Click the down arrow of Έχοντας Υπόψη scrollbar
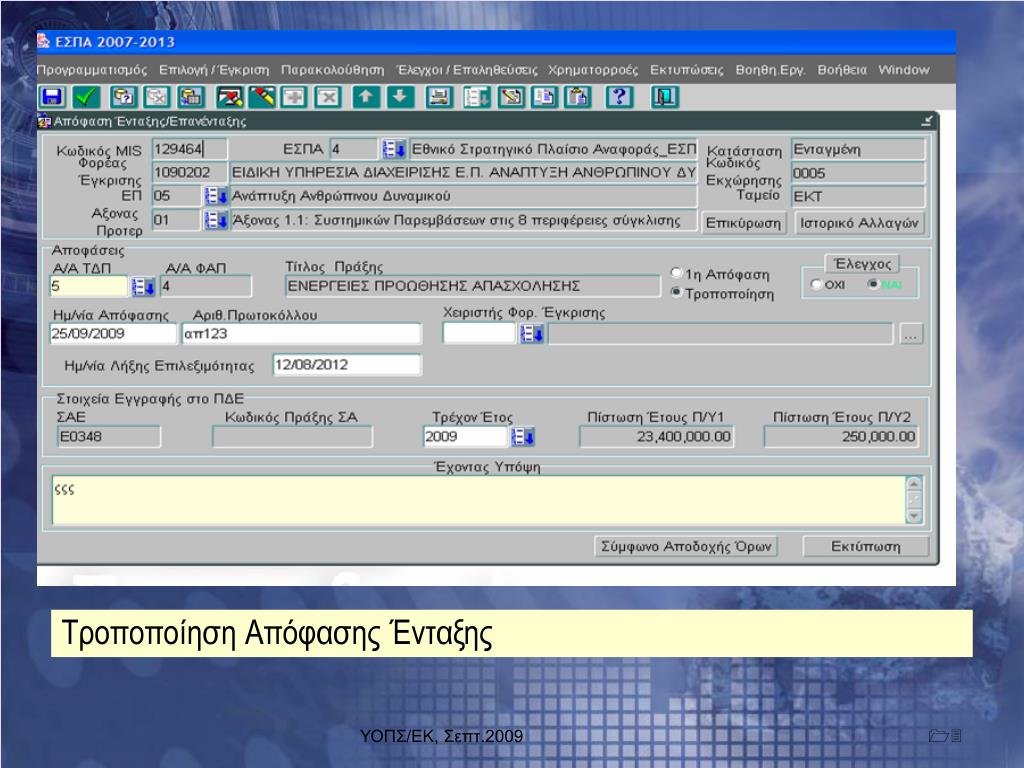Viewport: 1024px width, 768px height. (914, 516)
